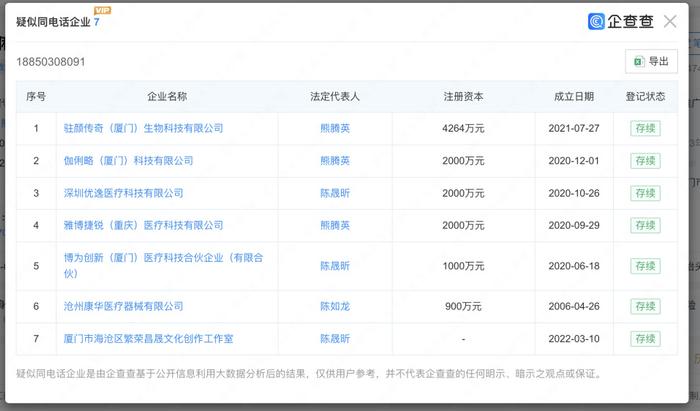Click registered capital 1000万元
The height and width of the screenshot is (411, 700).
(x=463, y=266)
